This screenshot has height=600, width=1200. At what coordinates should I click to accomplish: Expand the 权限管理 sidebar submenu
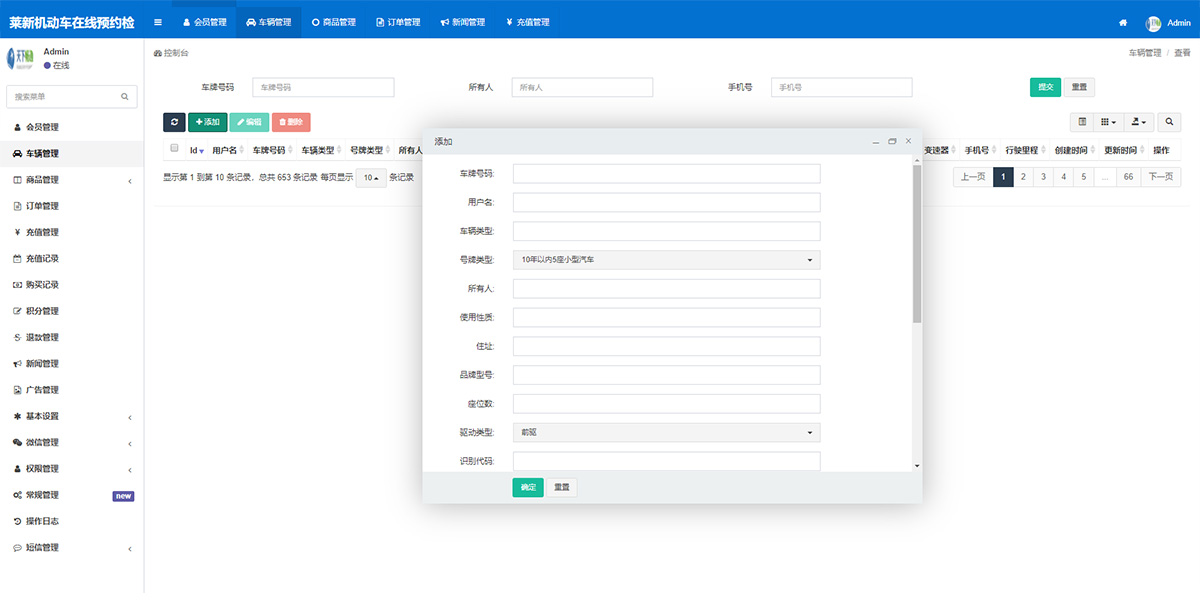point(72,468)
